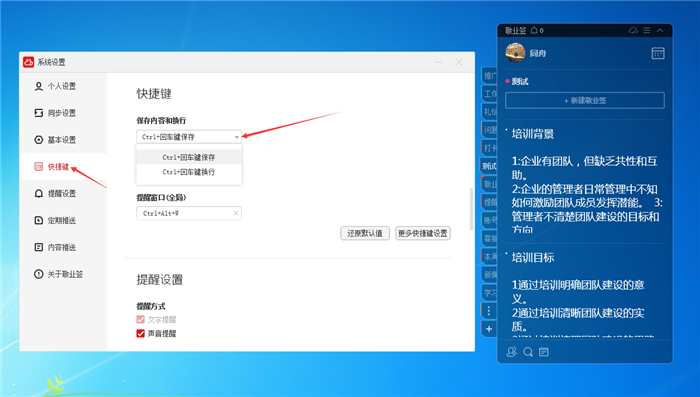This screenshot has height=397, width=700.
Task: Click the 敬业签 red logo in settings title bar
Action: [29, 62]
